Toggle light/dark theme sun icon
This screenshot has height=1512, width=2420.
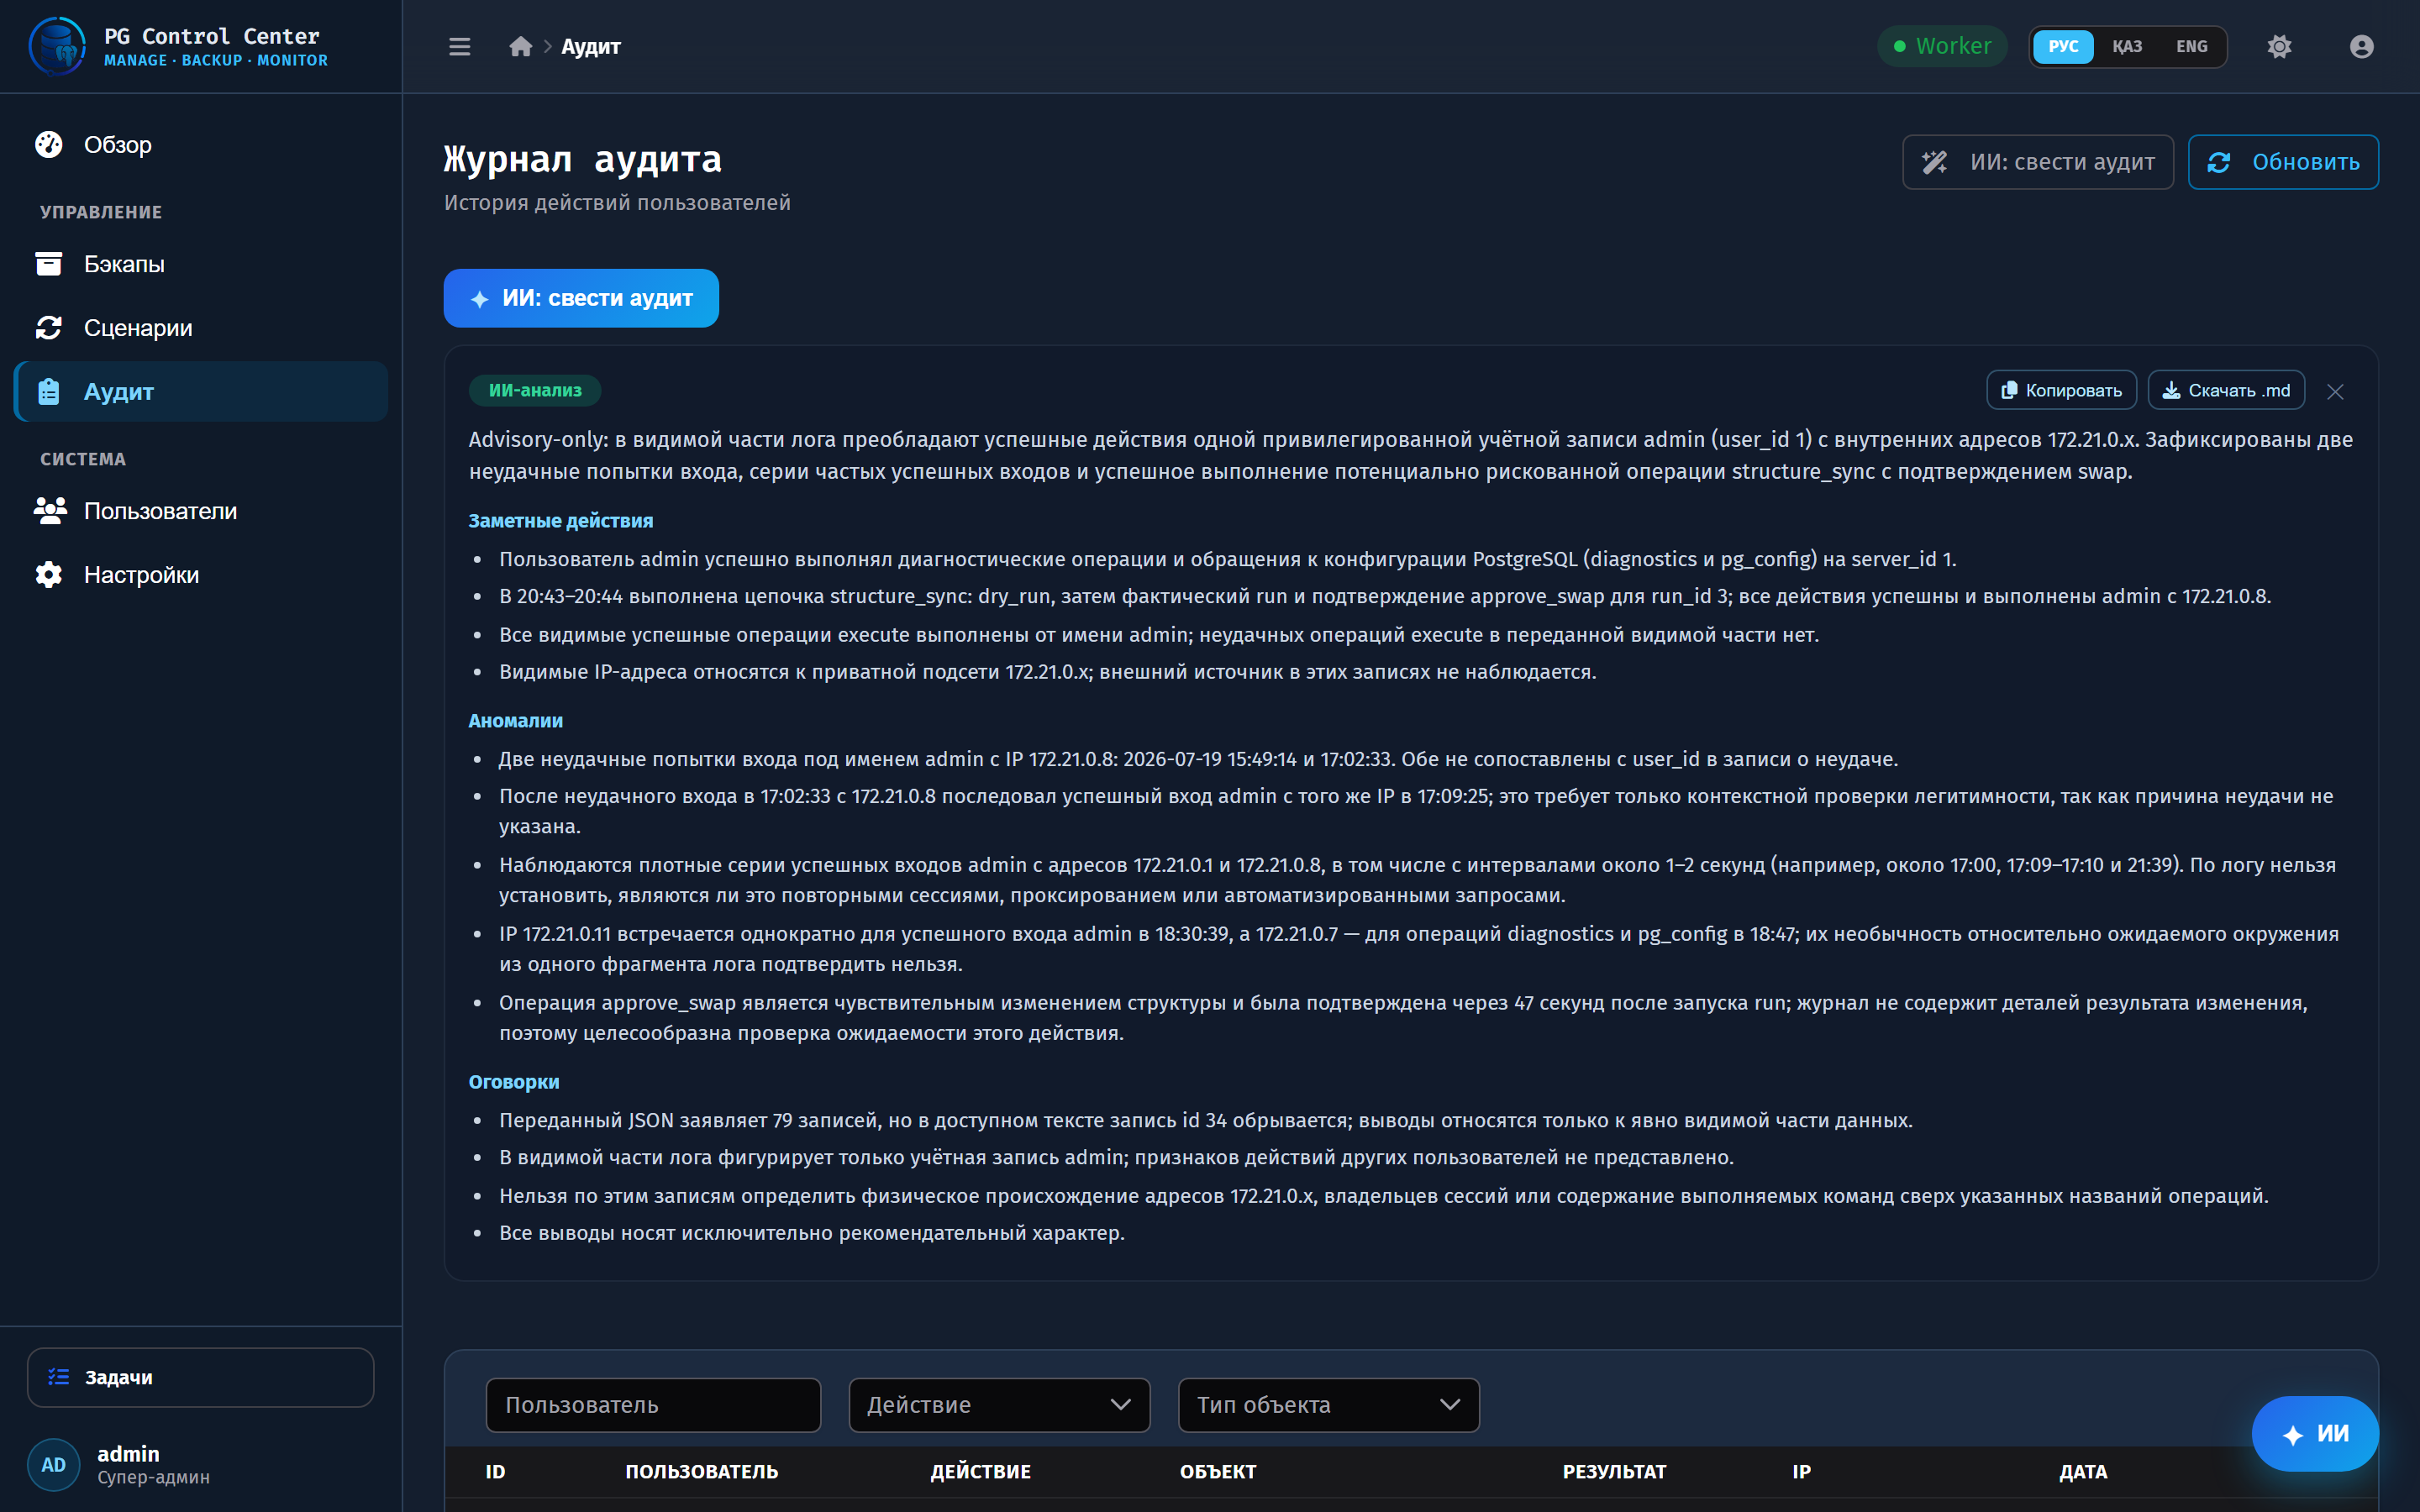click(2279, 47)
